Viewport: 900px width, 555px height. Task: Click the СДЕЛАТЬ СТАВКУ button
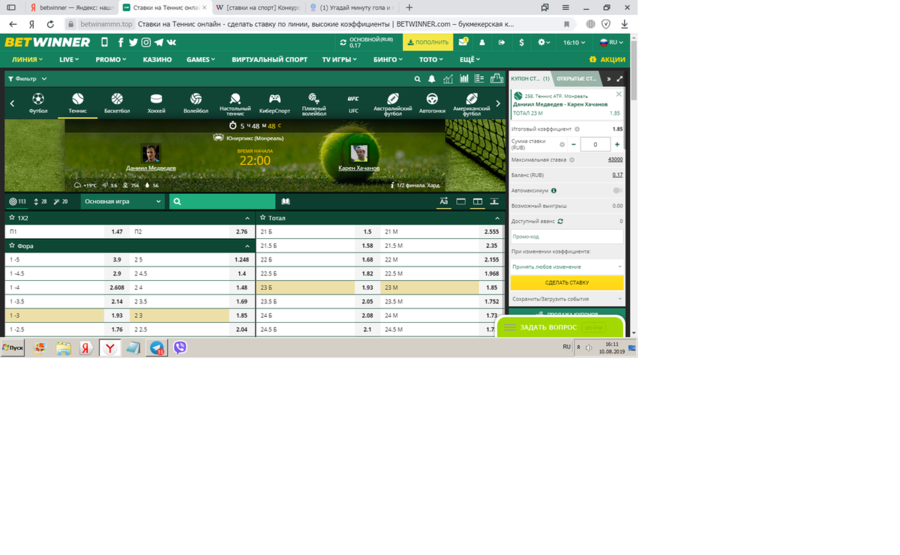click(566, 283)
